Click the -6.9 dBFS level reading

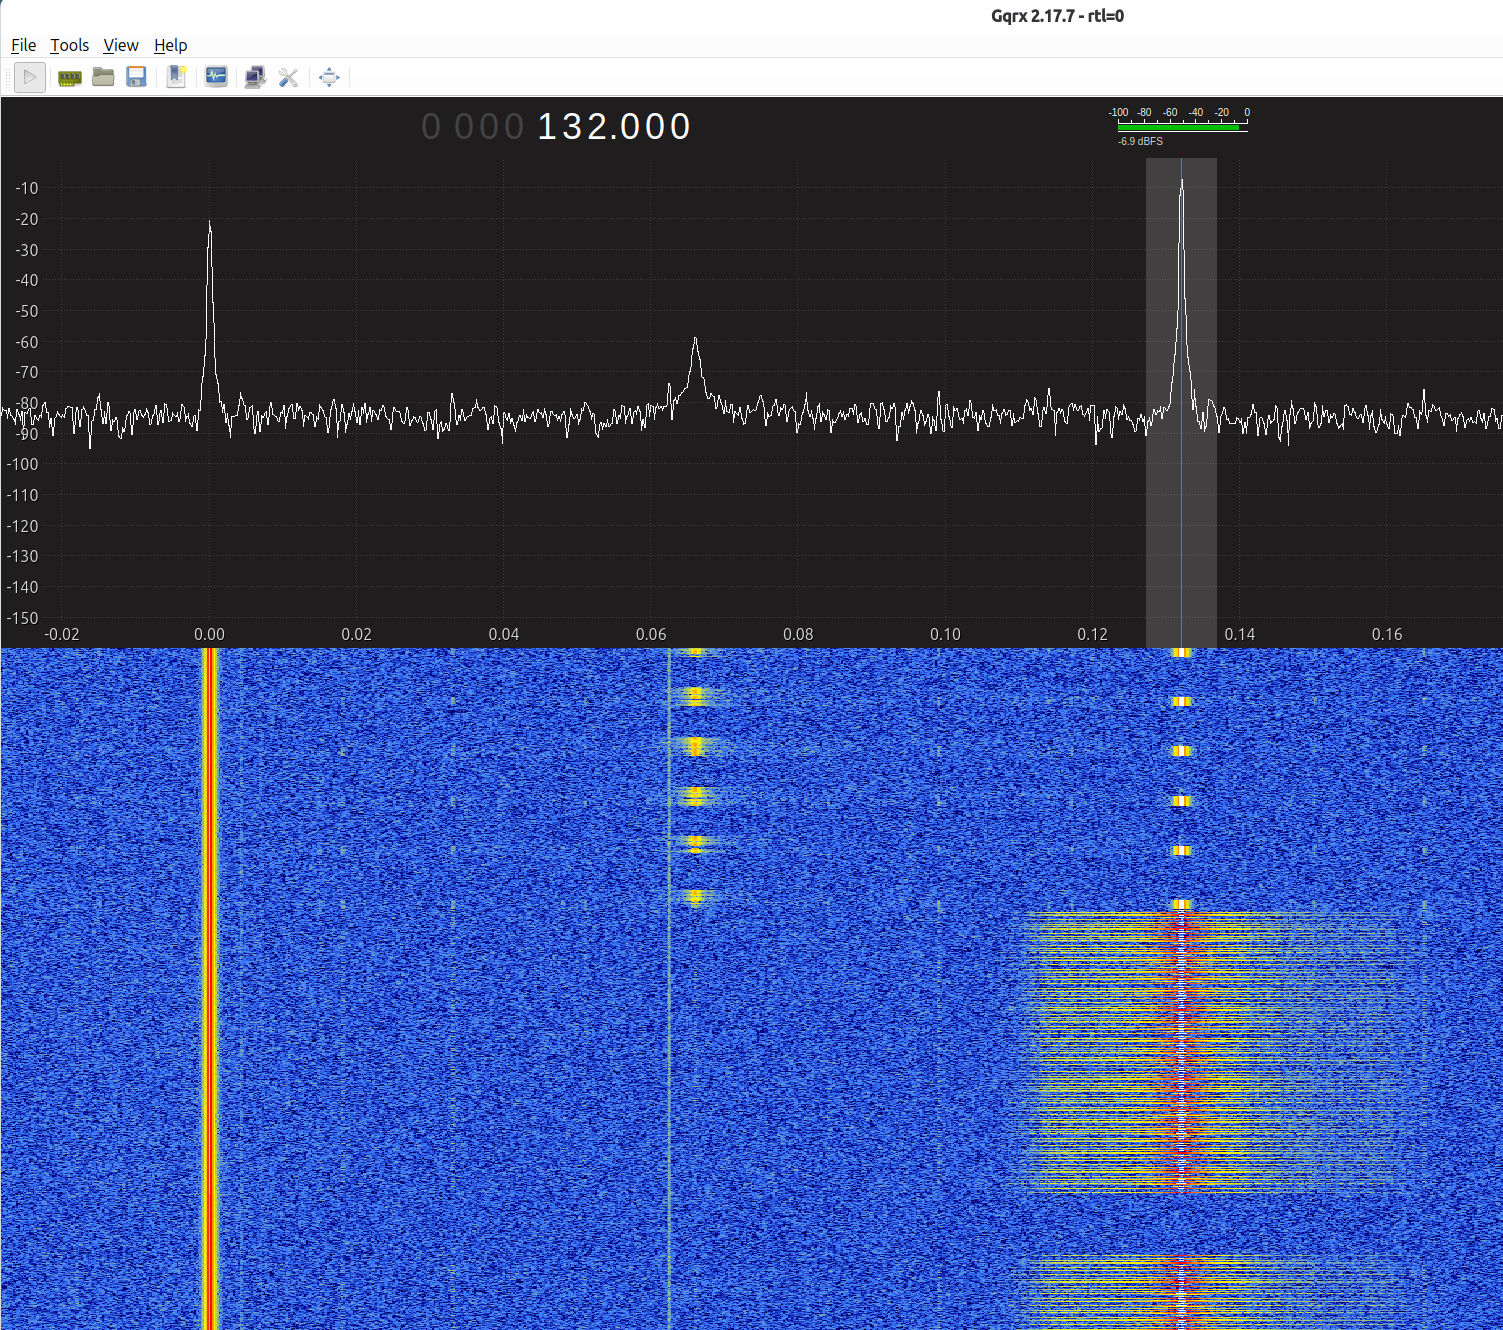click(x=1140, y=142)
